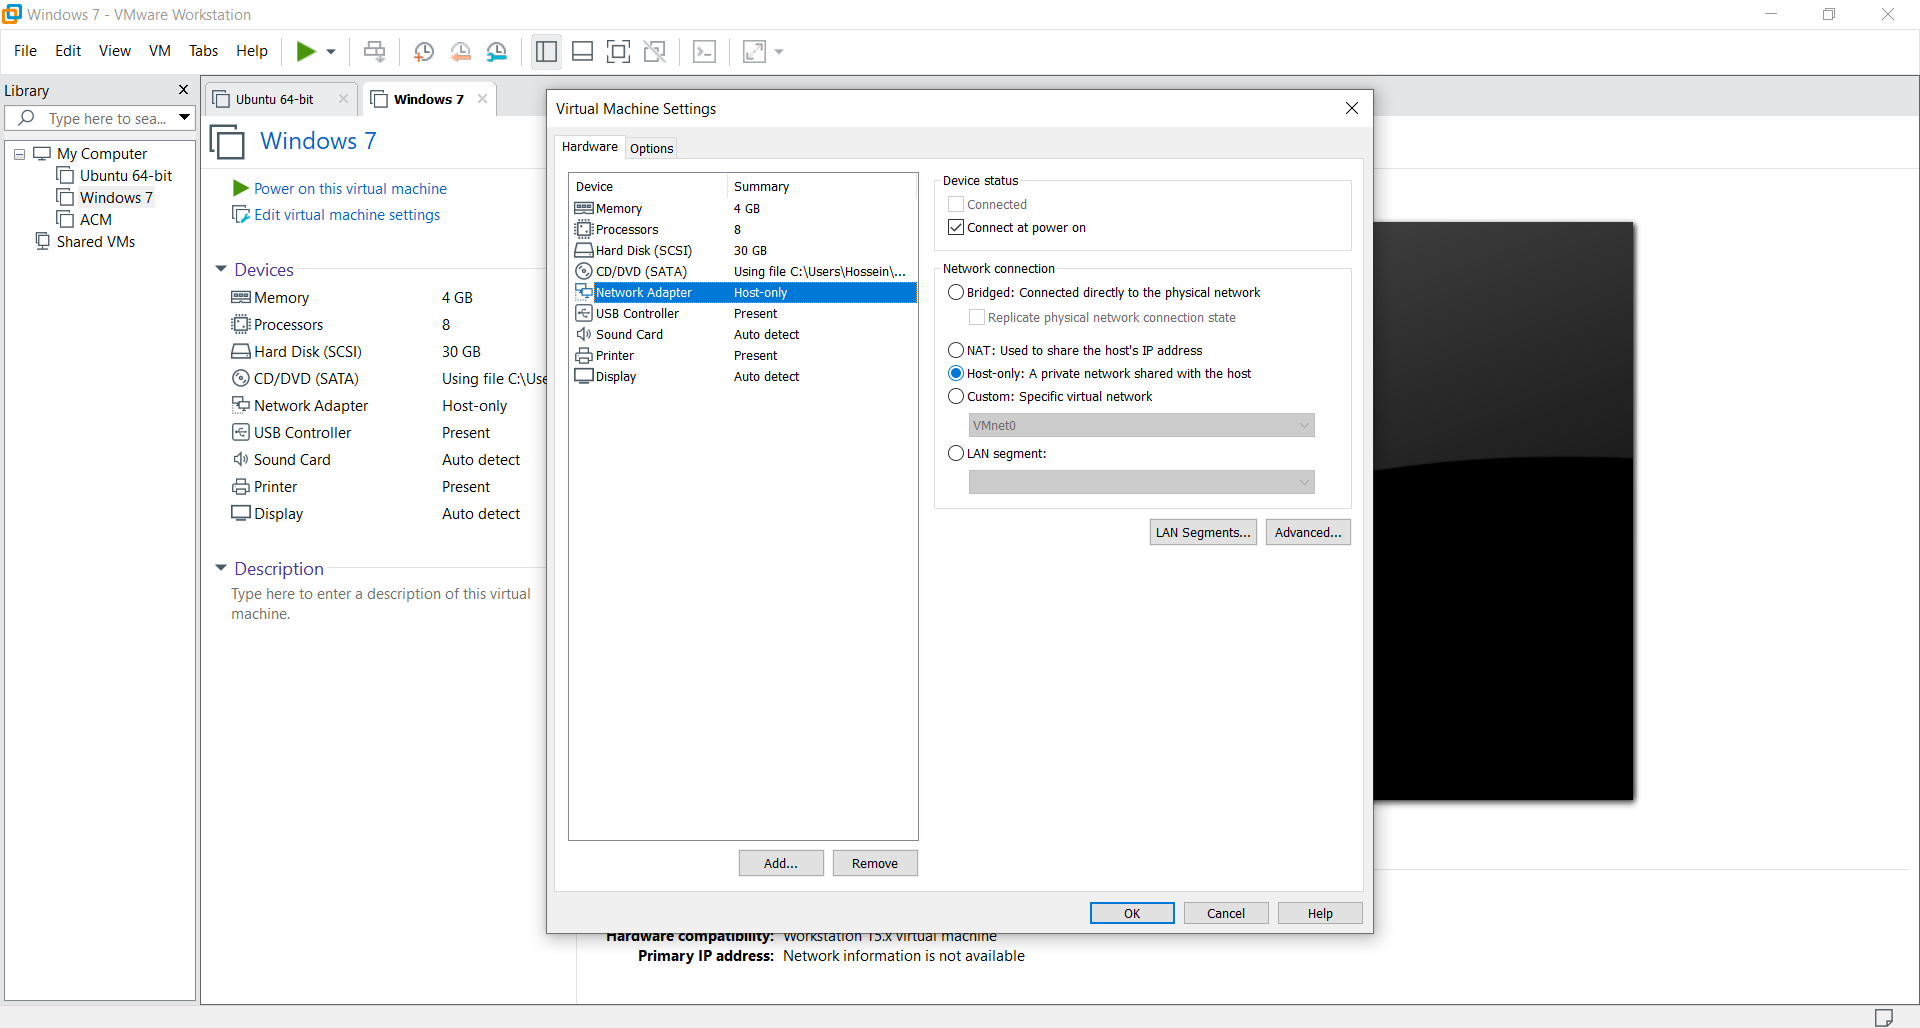Screen dimensions: 1920x1028
Task: Click the Unity mode toolbar icon
Action: tap(655, 51)
